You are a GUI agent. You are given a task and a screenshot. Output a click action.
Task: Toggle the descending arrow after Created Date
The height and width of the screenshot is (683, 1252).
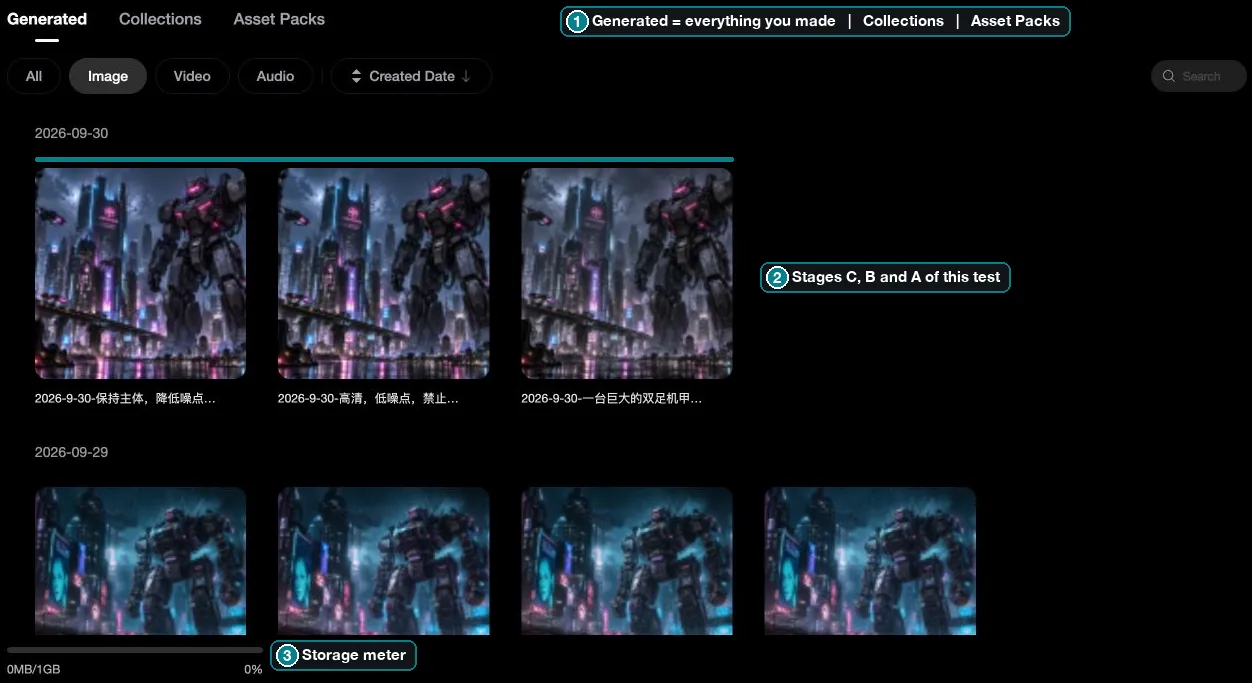click(466, 76)
